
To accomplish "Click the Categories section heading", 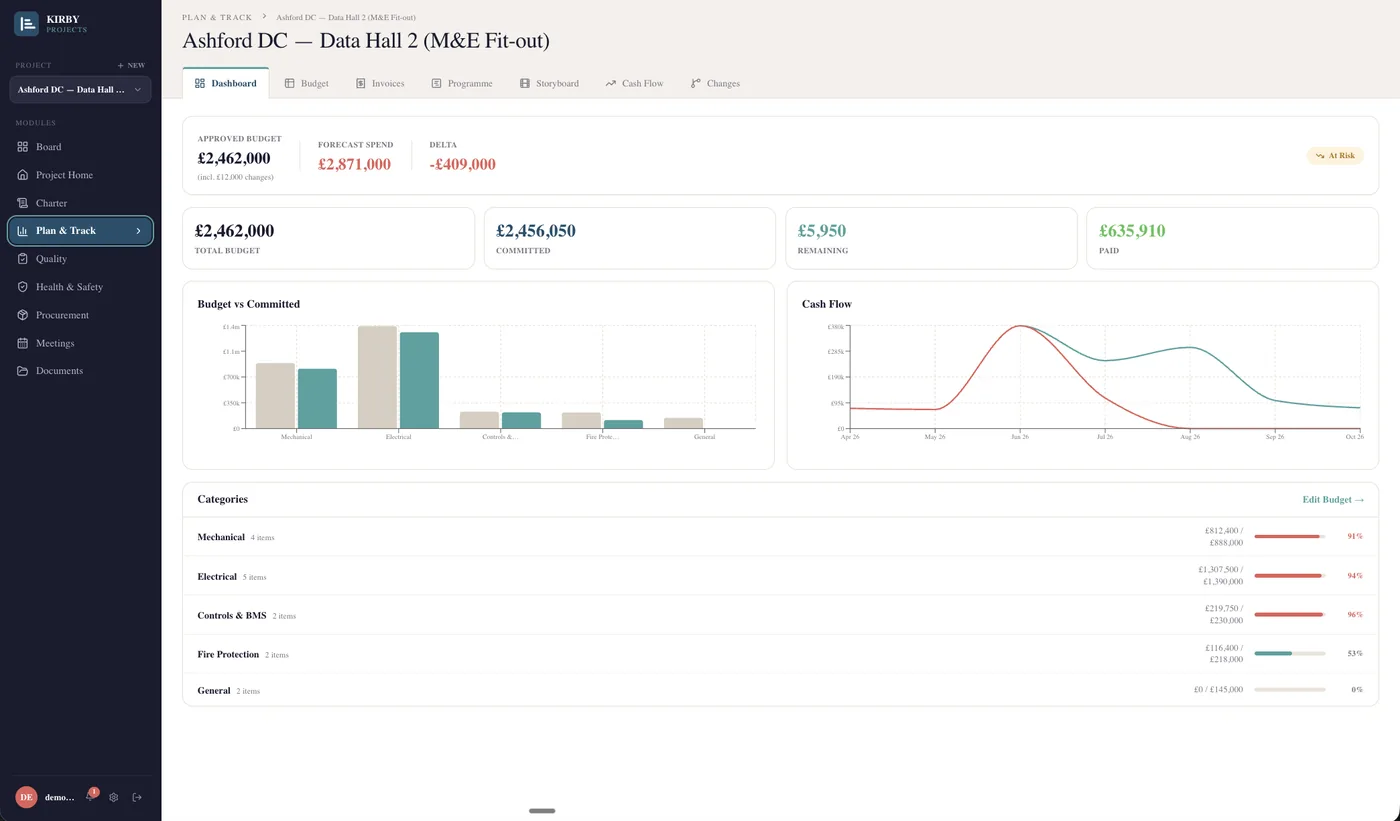I will pos(223,499).
